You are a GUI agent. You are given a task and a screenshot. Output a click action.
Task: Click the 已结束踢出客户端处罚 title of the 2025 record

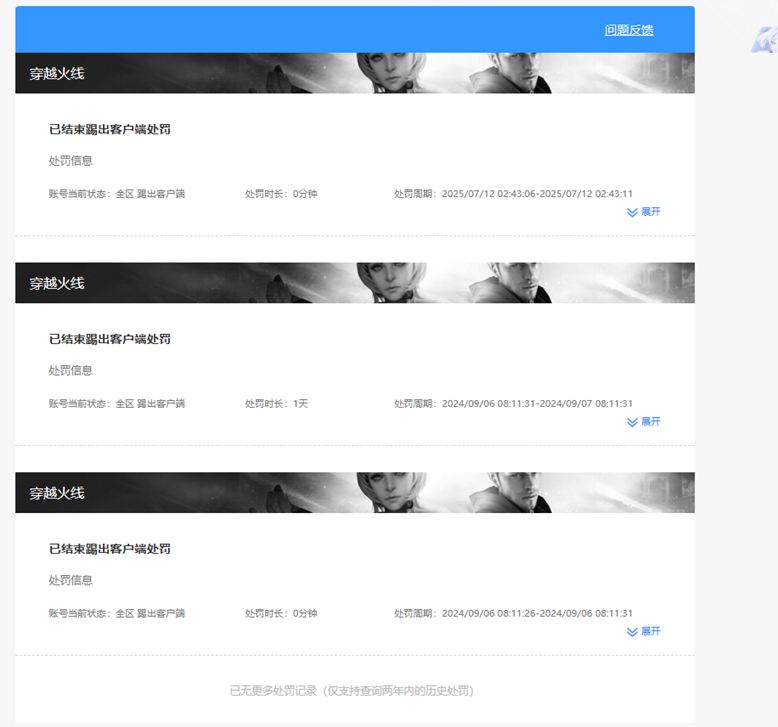click(110, 130)
